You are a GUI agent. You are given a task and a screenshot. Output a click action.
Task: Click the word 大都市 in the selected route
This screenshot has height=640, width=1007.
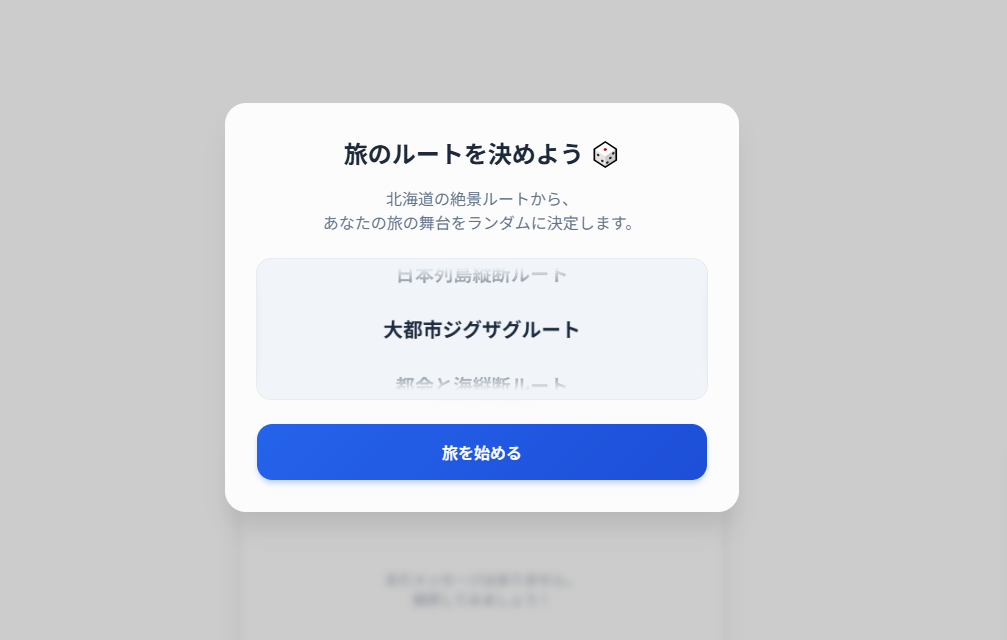[412, 330]
